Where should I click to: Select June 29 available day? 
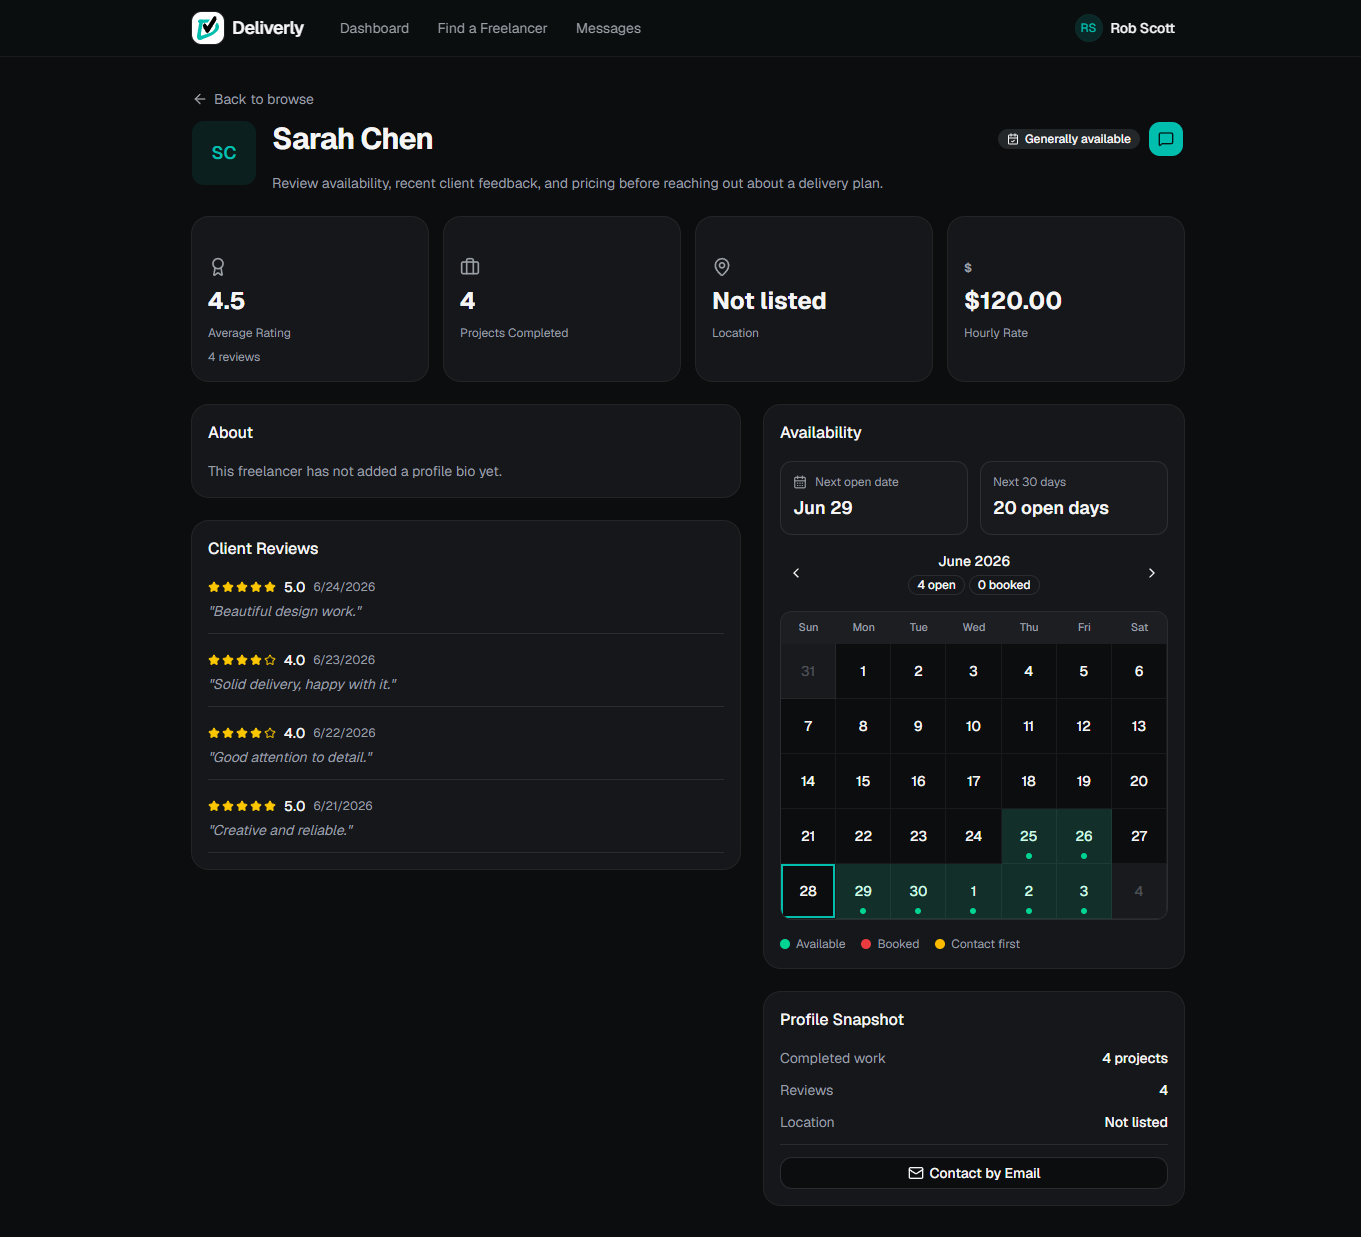tap(863, 891)
